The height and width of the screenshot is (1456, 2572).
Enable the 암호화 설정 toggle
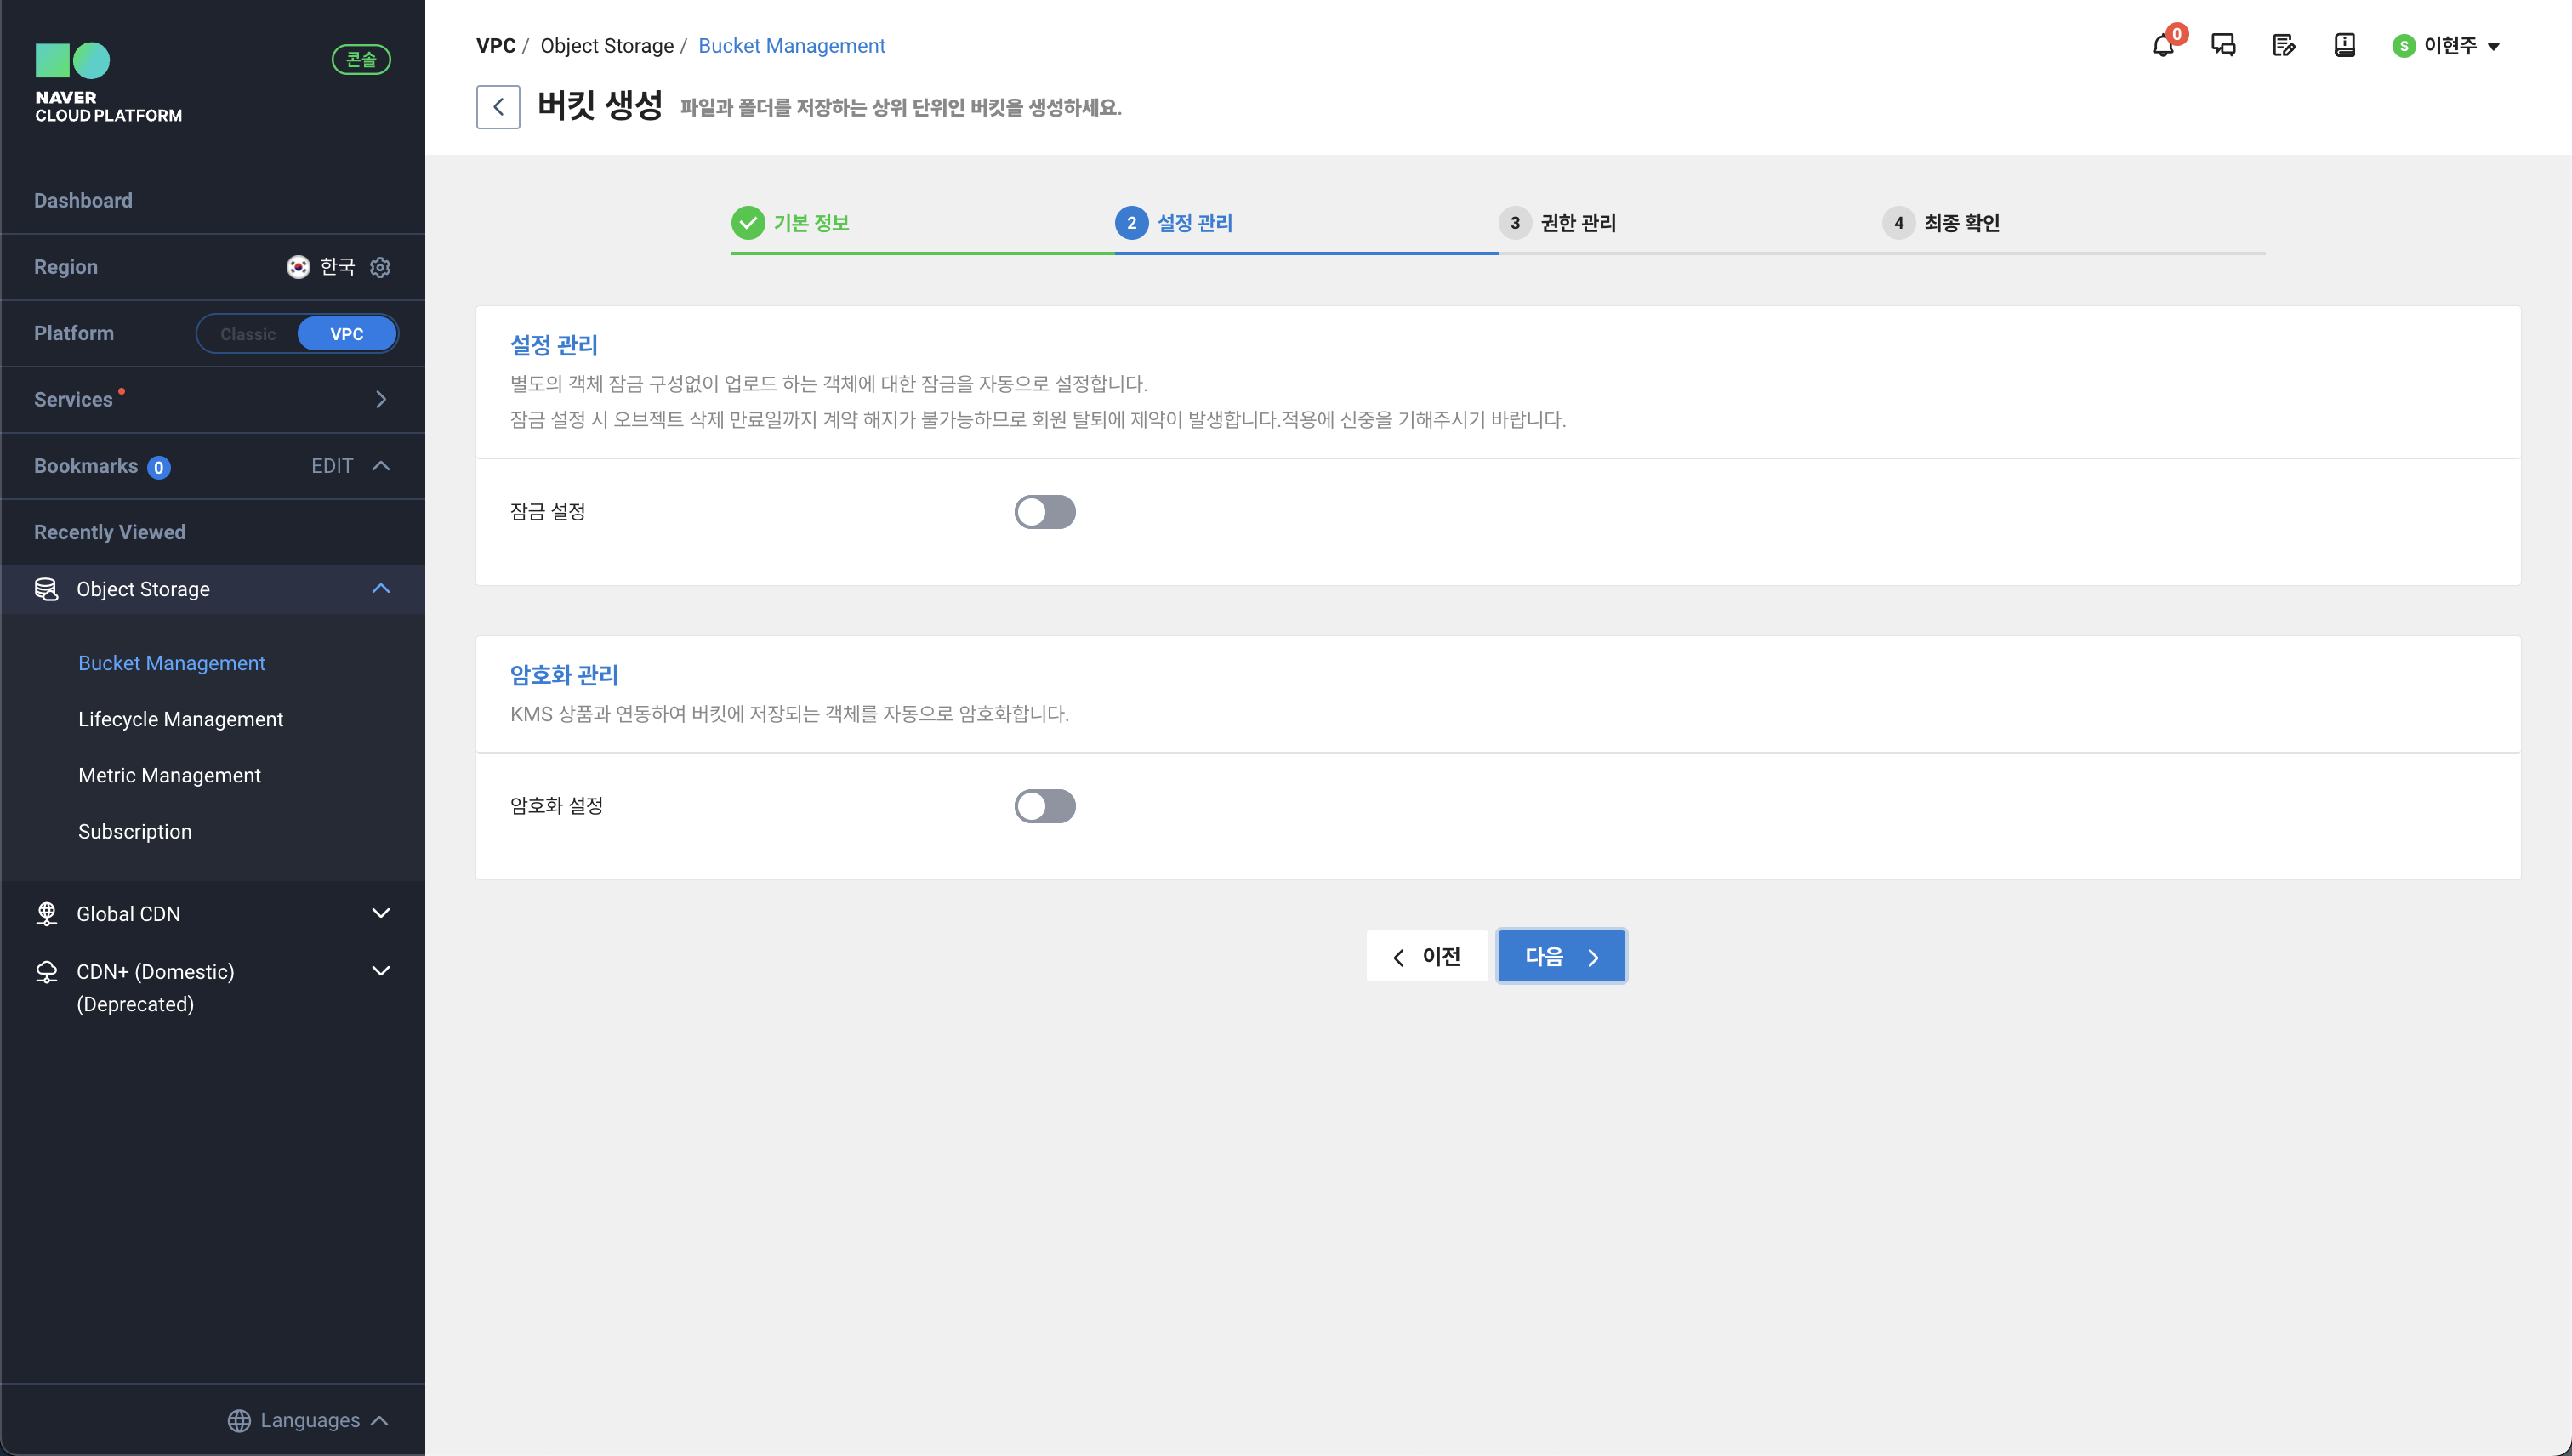1044,806
